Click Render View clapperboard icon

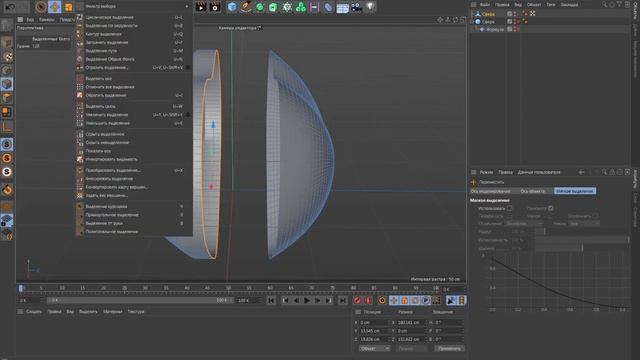pyautogui.click(x=201, y=7)
